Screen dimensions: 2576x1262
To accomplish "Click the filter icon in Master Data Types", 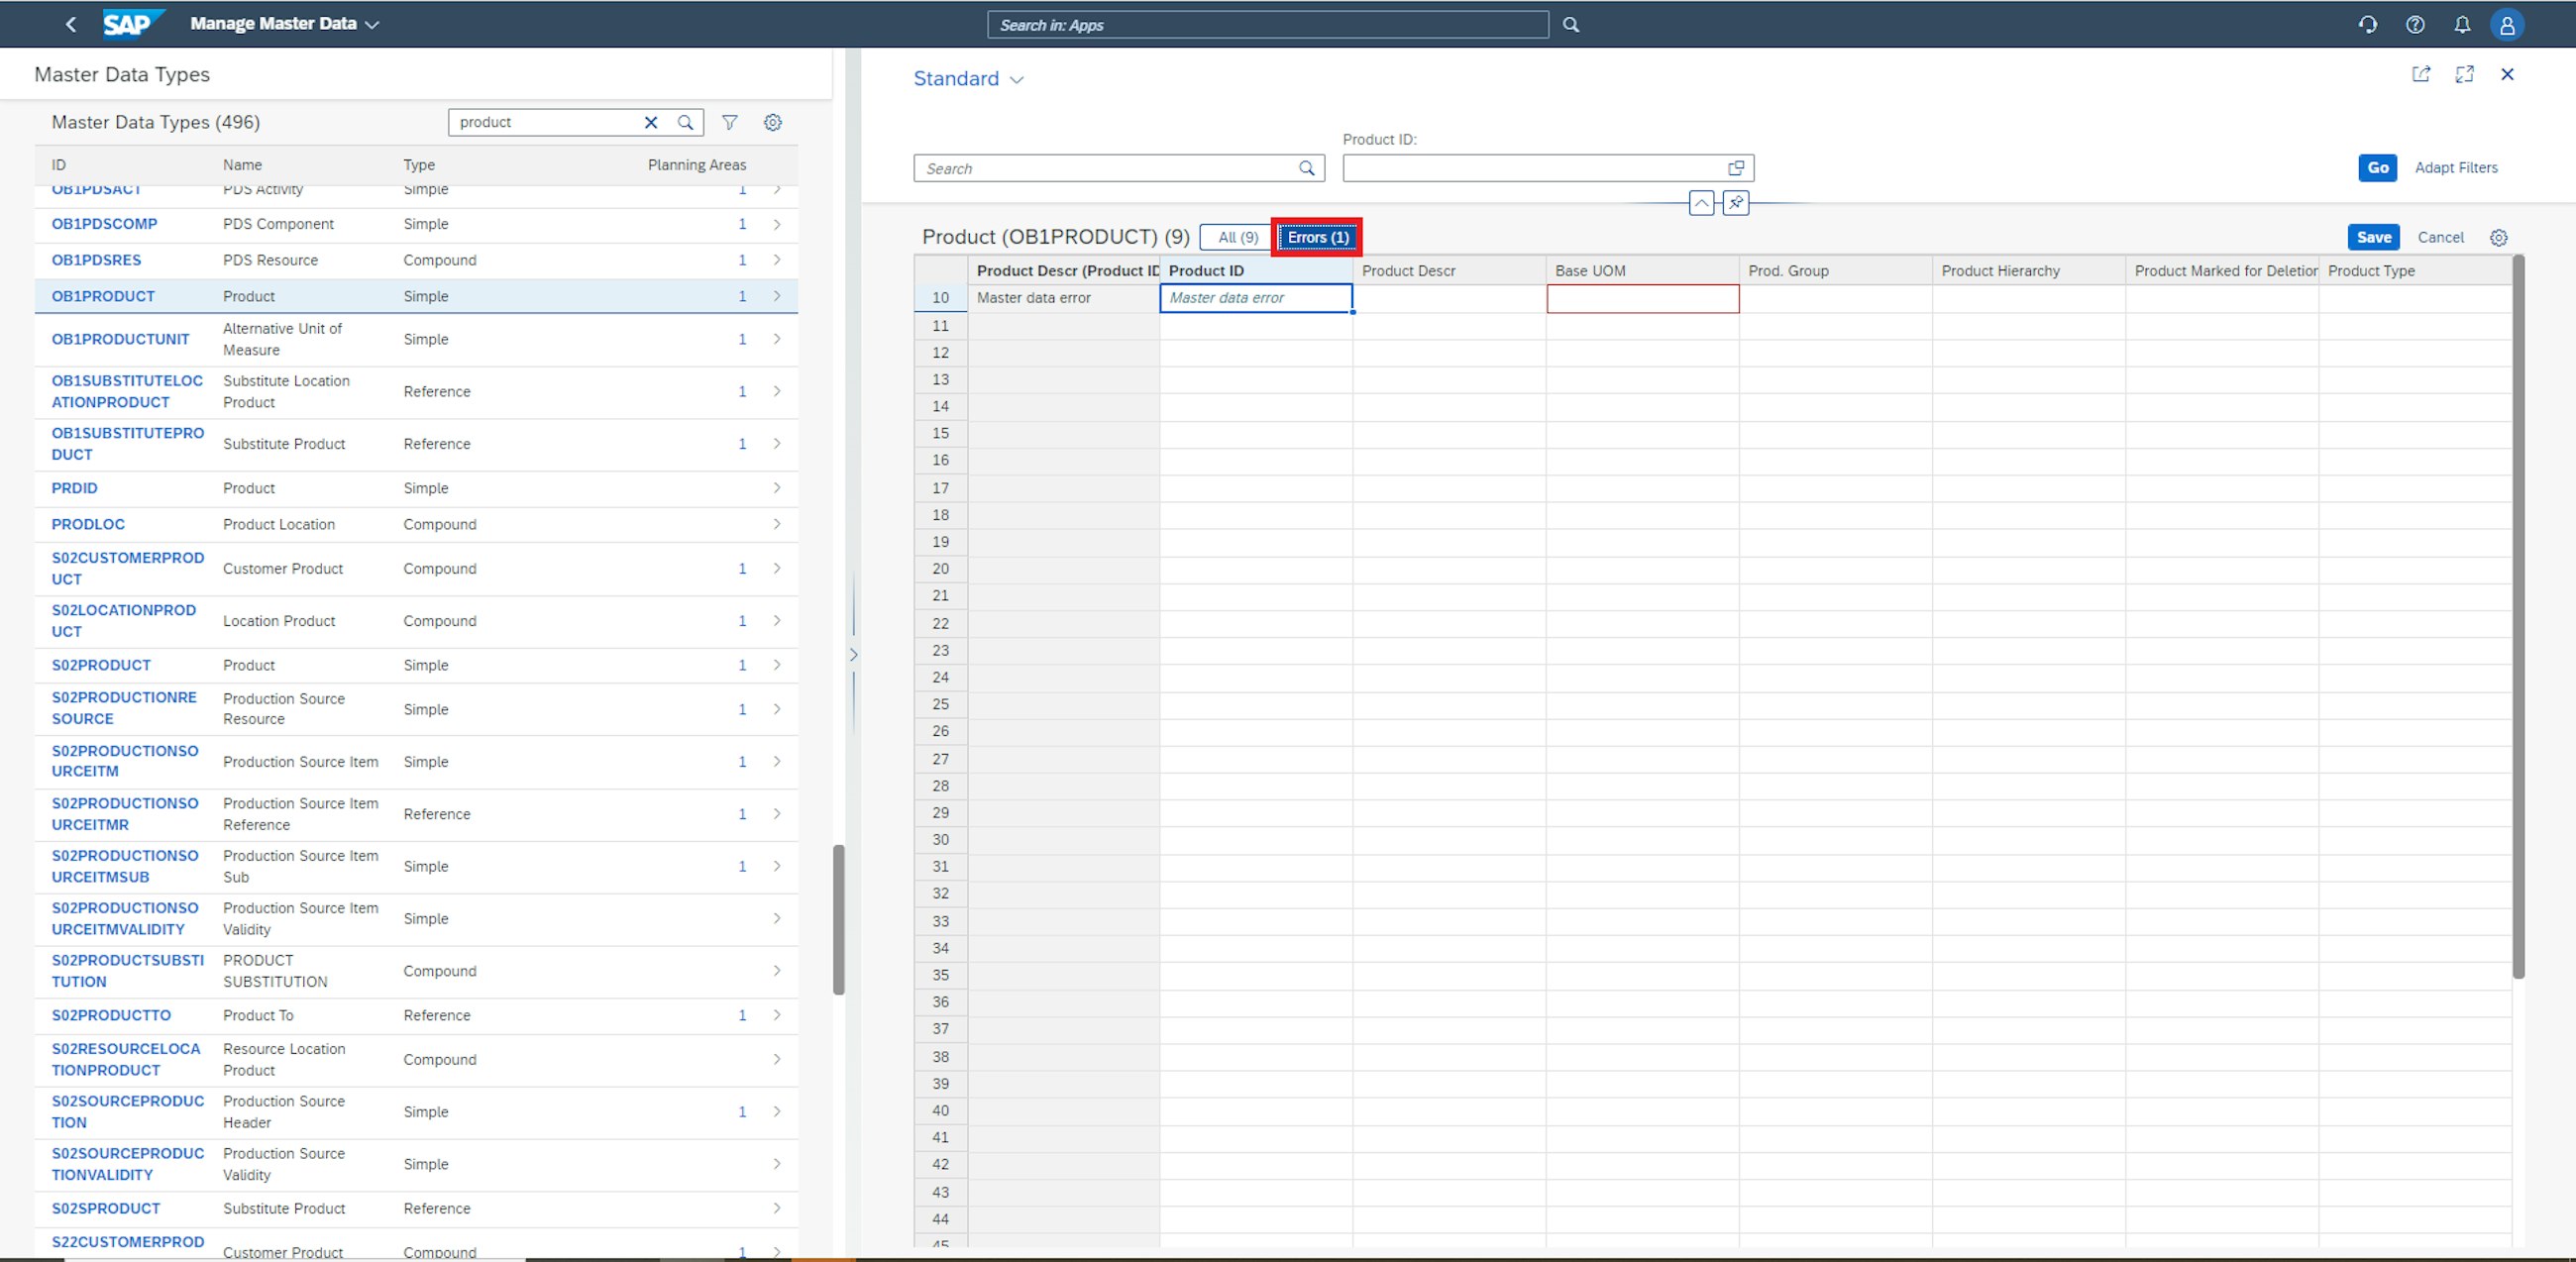I will [x=730, y=122].
